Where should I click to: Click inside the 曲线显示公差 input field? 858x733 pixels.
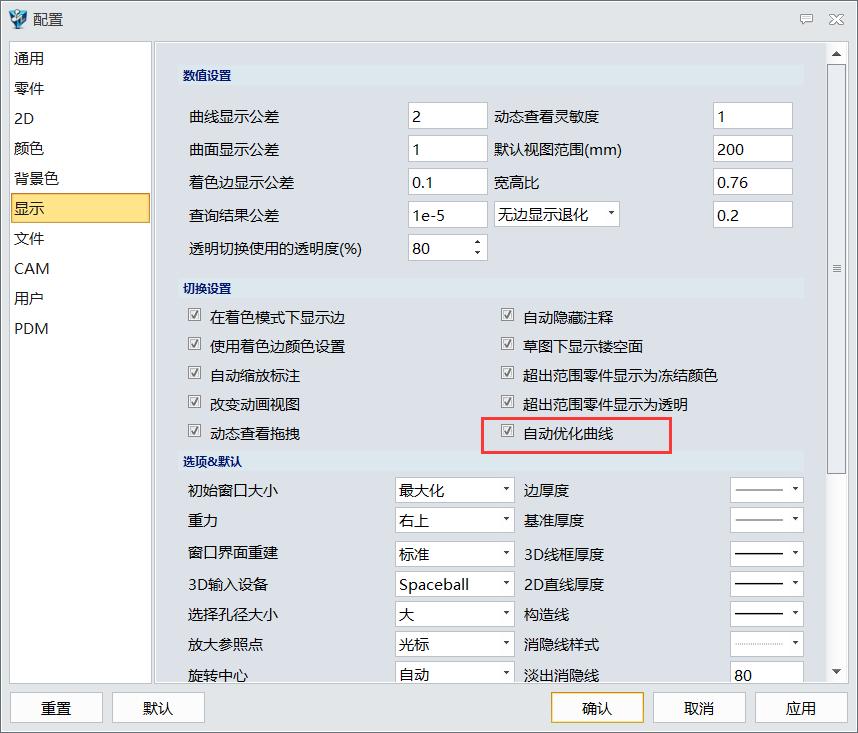click(x=445, y=114)
